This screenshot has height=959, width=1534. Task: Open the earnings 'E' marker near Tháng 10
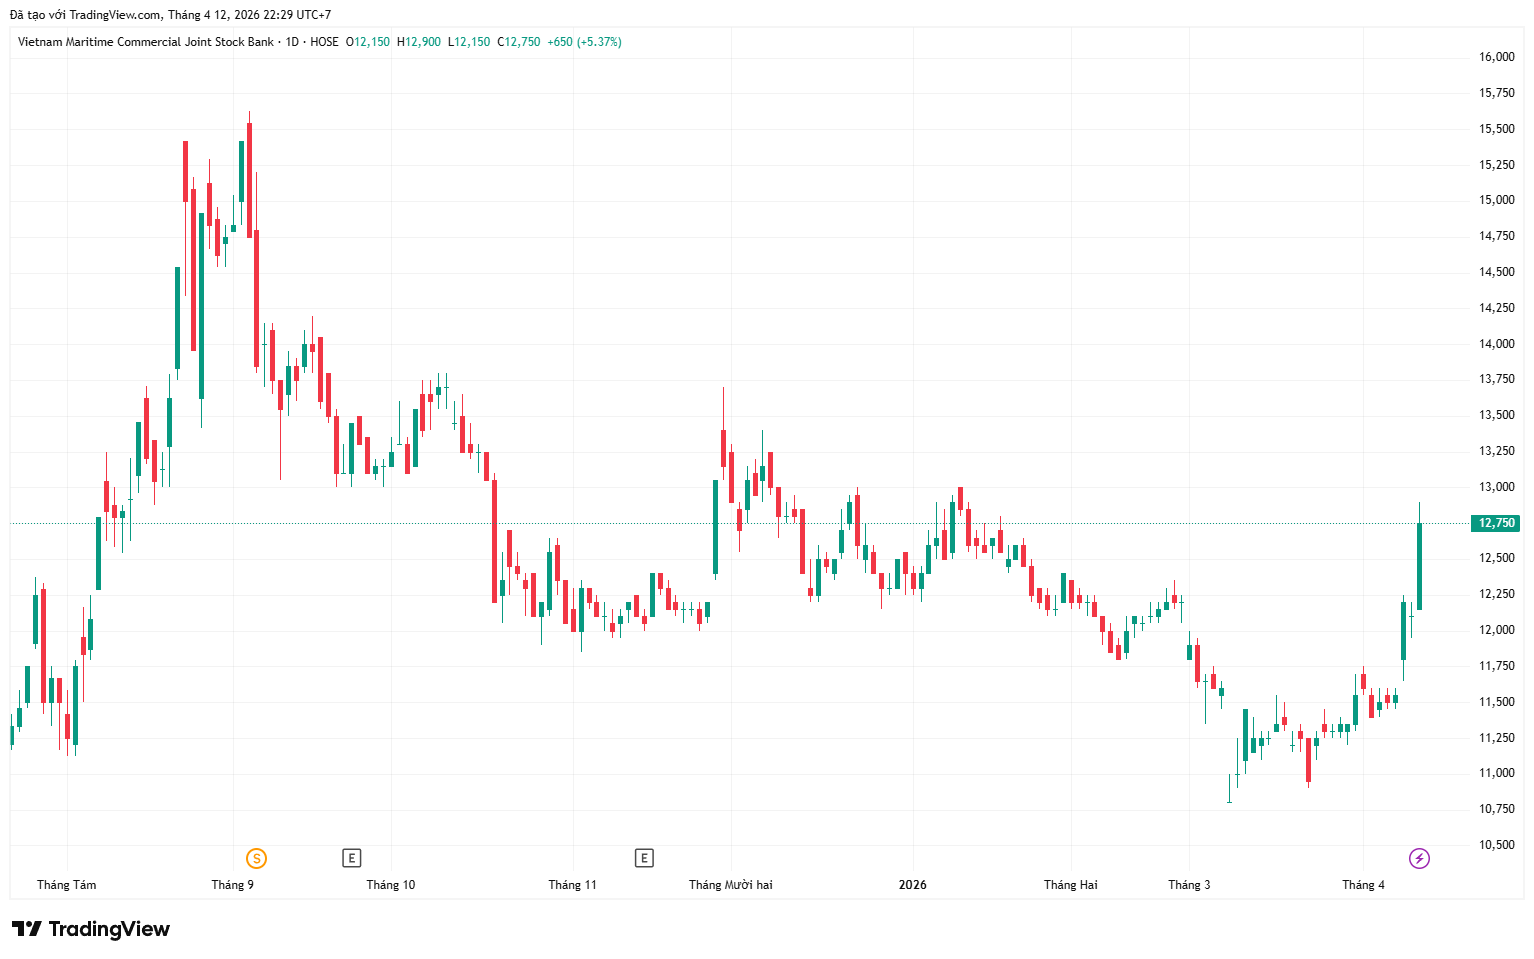351,858
